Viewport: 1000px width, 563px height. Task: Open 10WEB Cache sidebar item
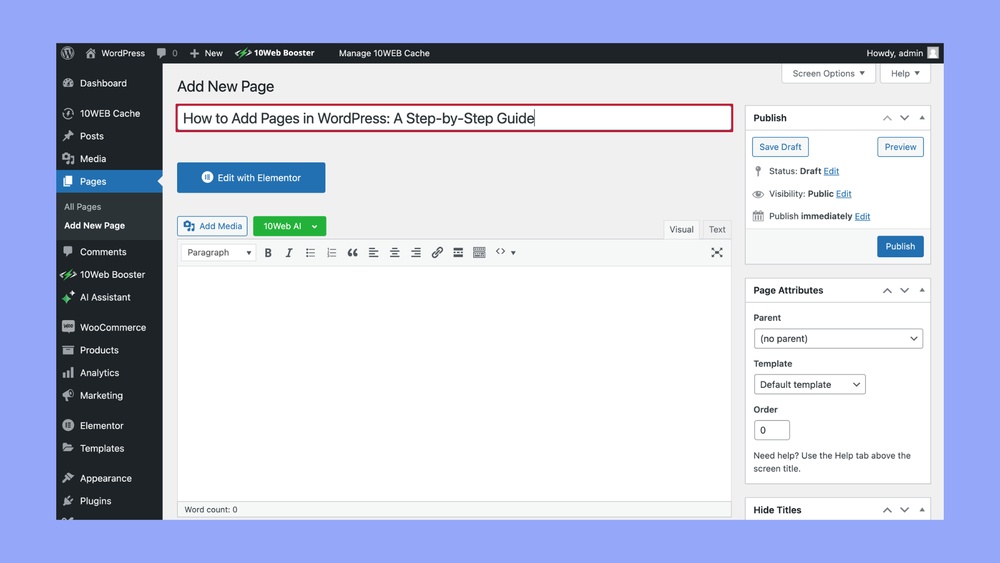(x=109, y=113)
